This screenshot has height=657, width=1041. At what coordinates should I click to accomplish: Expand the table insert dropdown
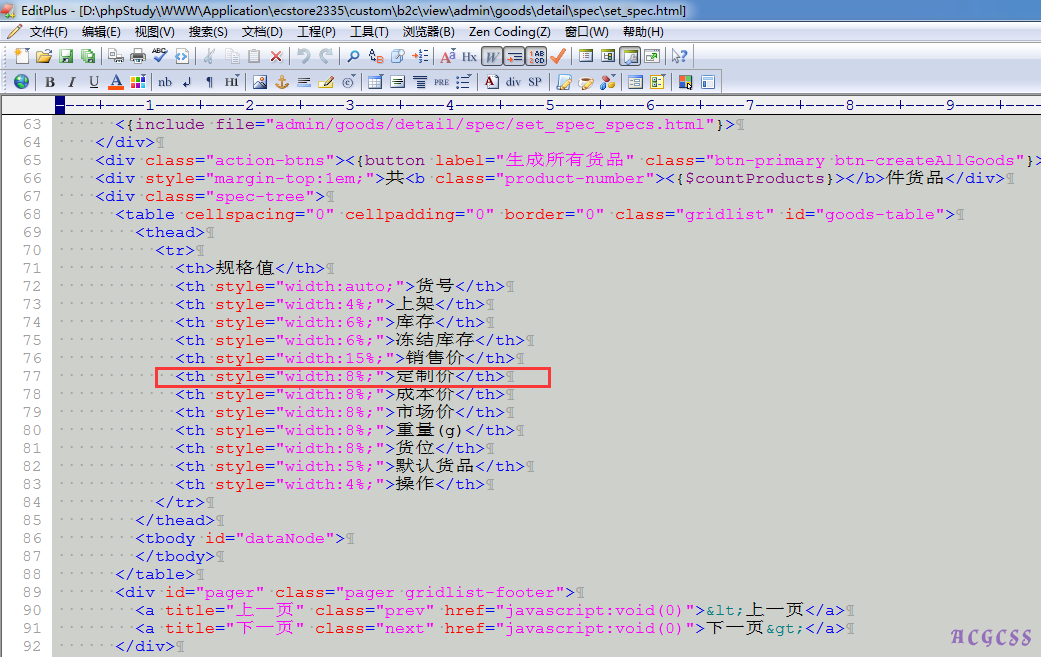(x=376, y=82)
